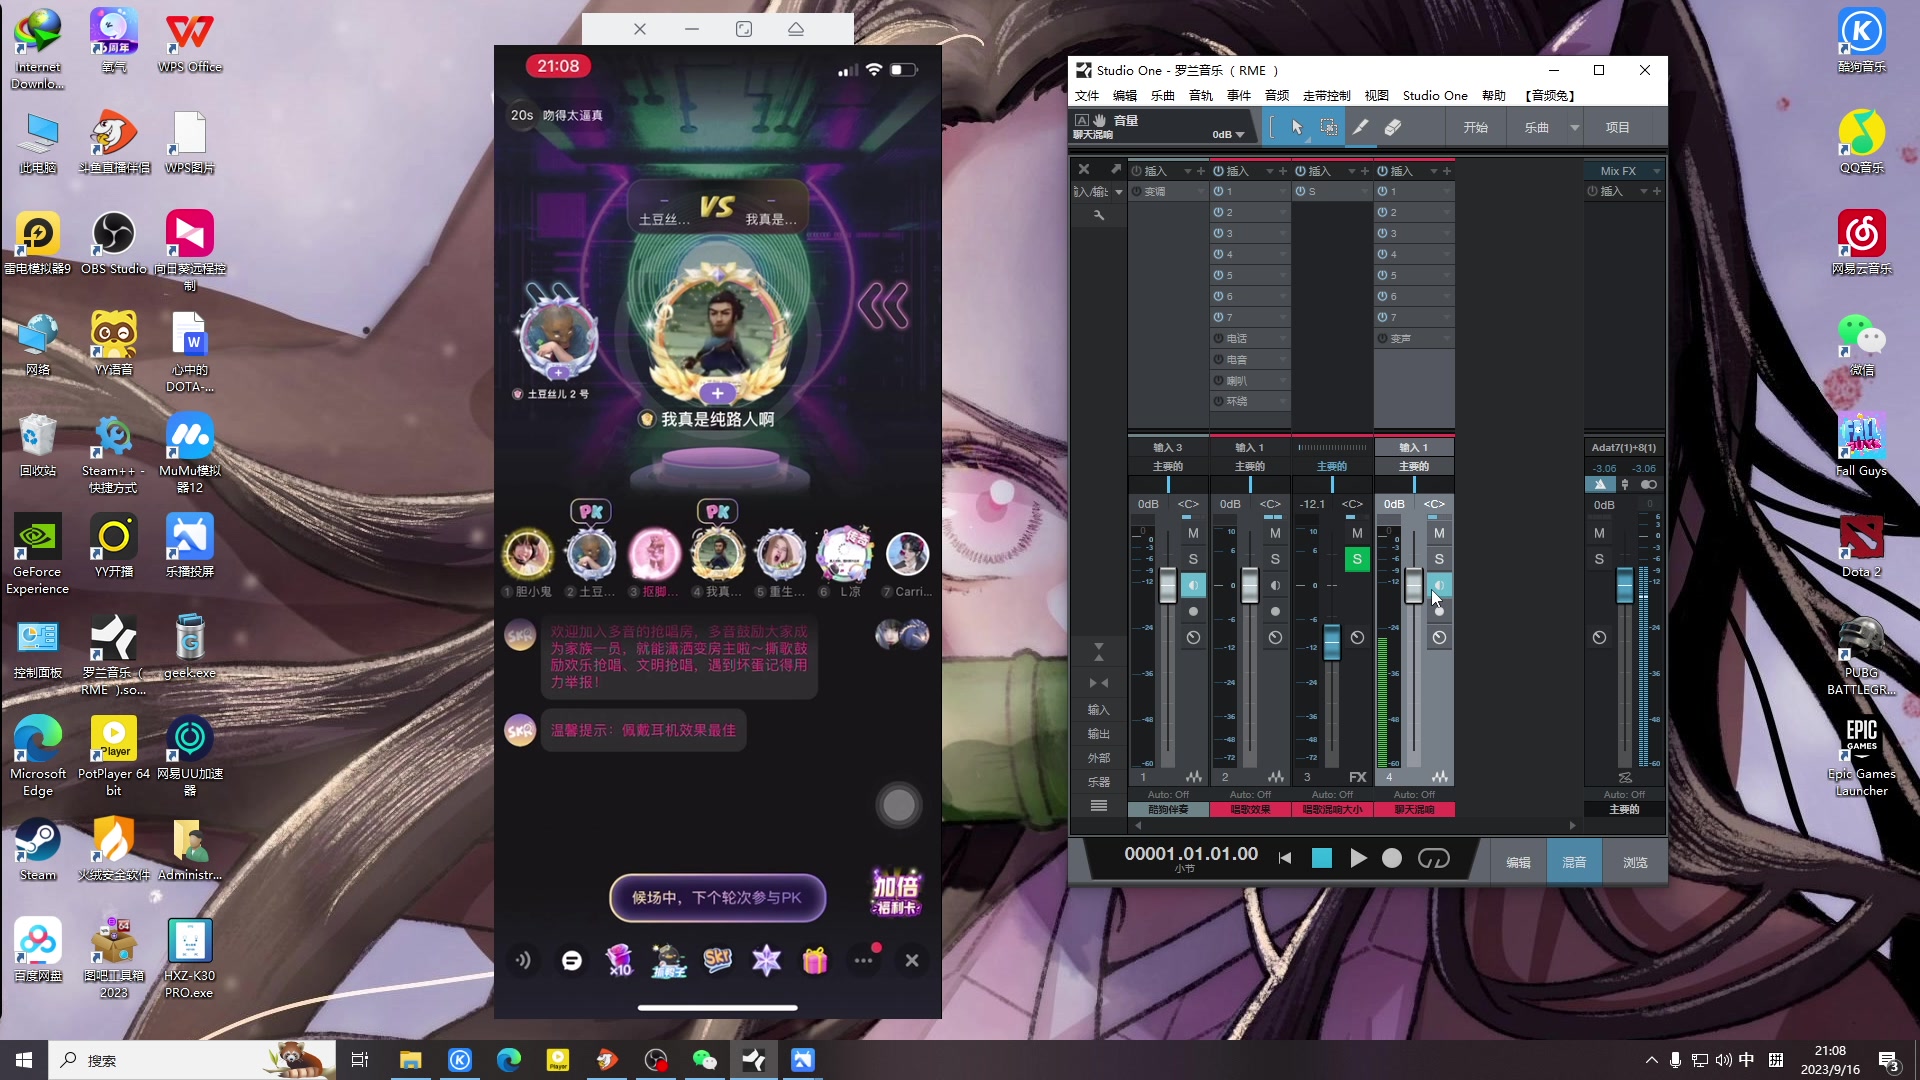Detach the mixer console with the arrow icon
The width and height of the screenshot is (1920, 1080).
(1115, 169)
